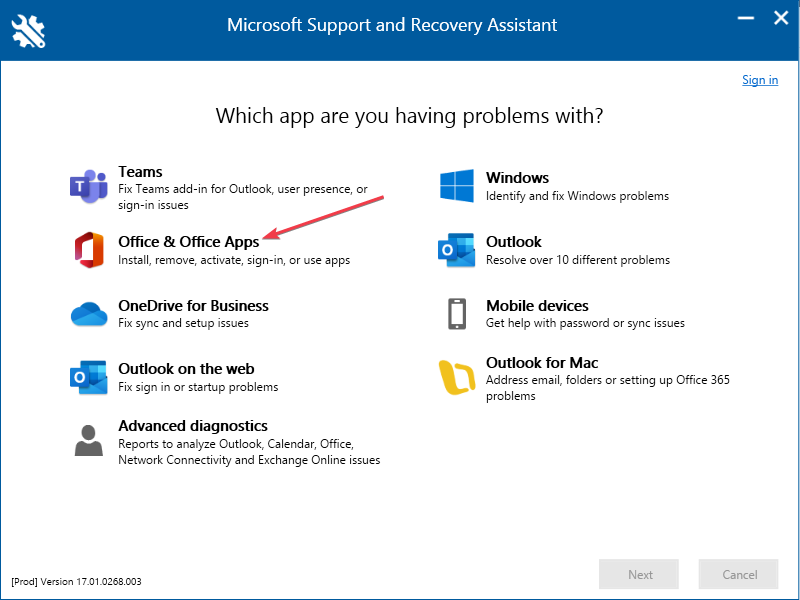Select the Advanced diagnostics person icon

88,437
